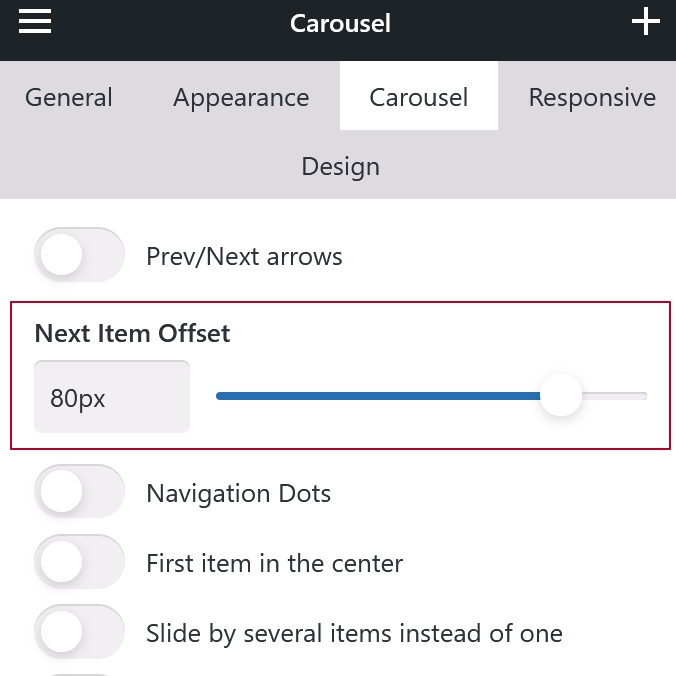Click the plus icon in header

646,21
